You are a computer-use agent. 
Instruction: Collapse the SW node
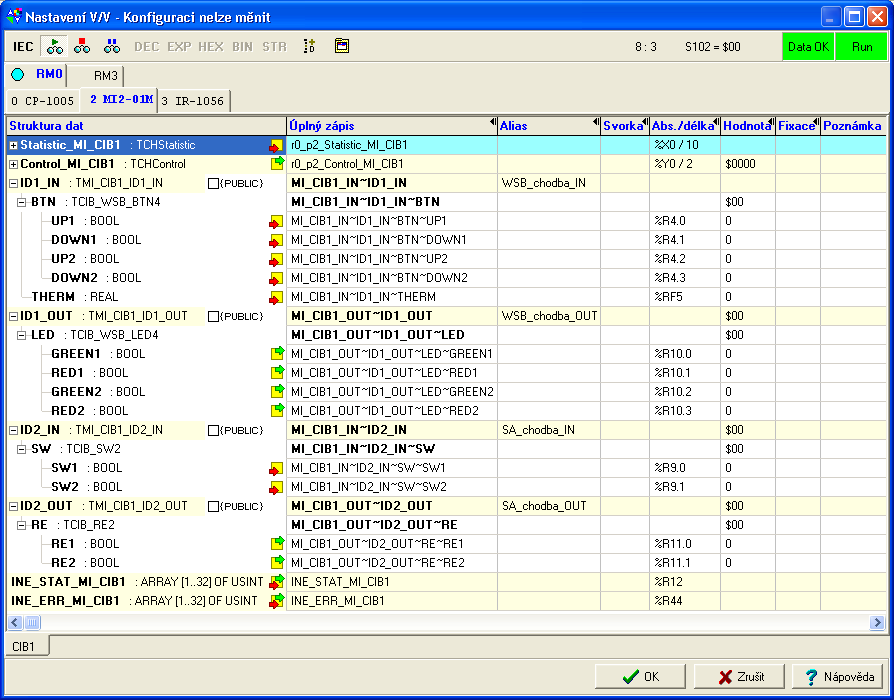[22, 449]
